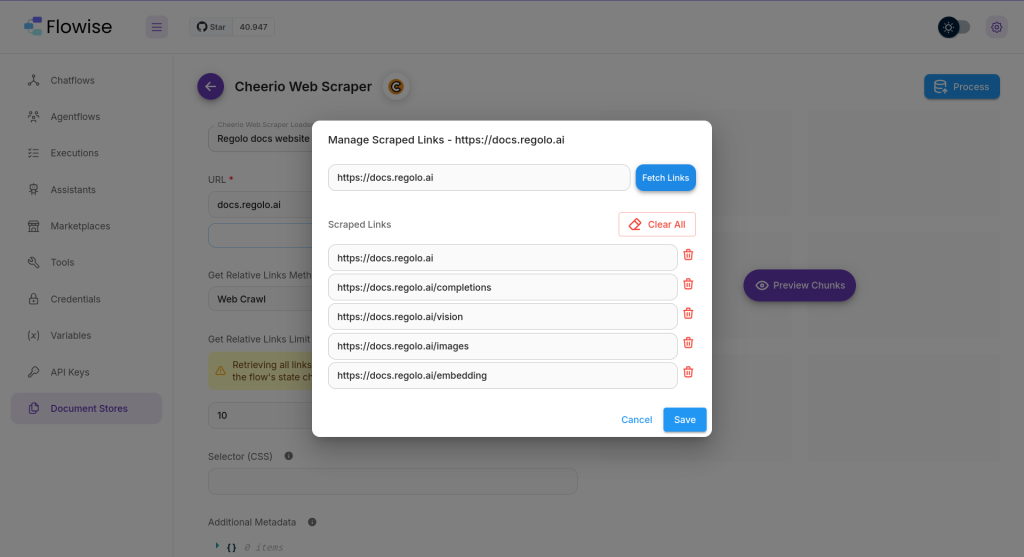Click the docs.regolo.ai/vision link field
The width and height of the screenshot is (1024, 557).
502,317
